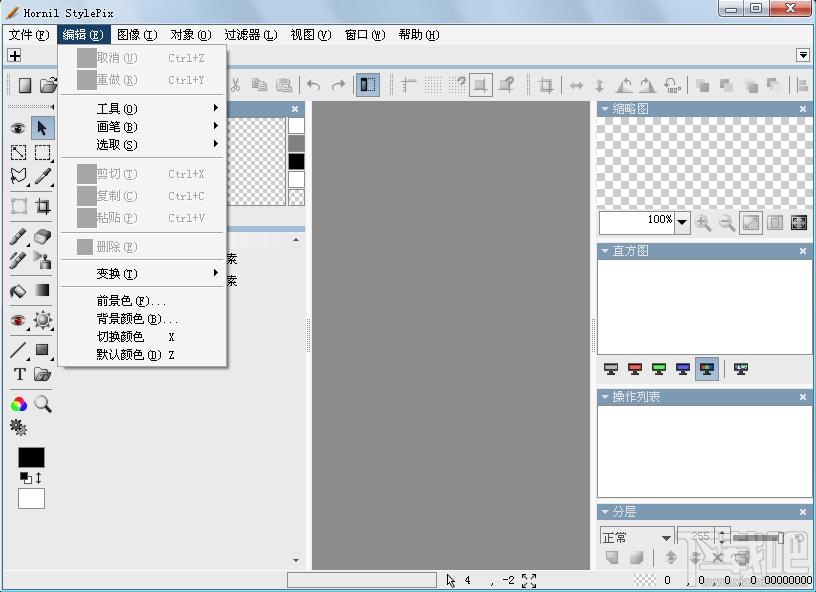Image resolution: width=816 pixels, height=592 pixels.
Task: Choose 默认颜色(D) menu entry
Action: (x=142, y=355)
